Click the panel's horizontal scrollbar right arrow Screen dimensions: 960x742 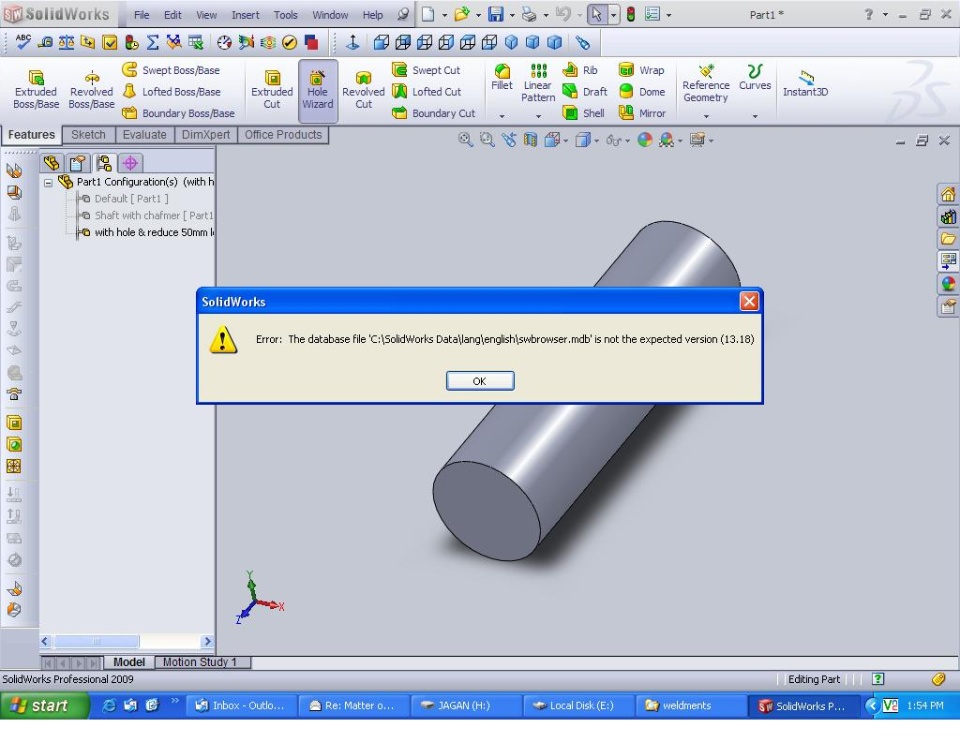208,641
